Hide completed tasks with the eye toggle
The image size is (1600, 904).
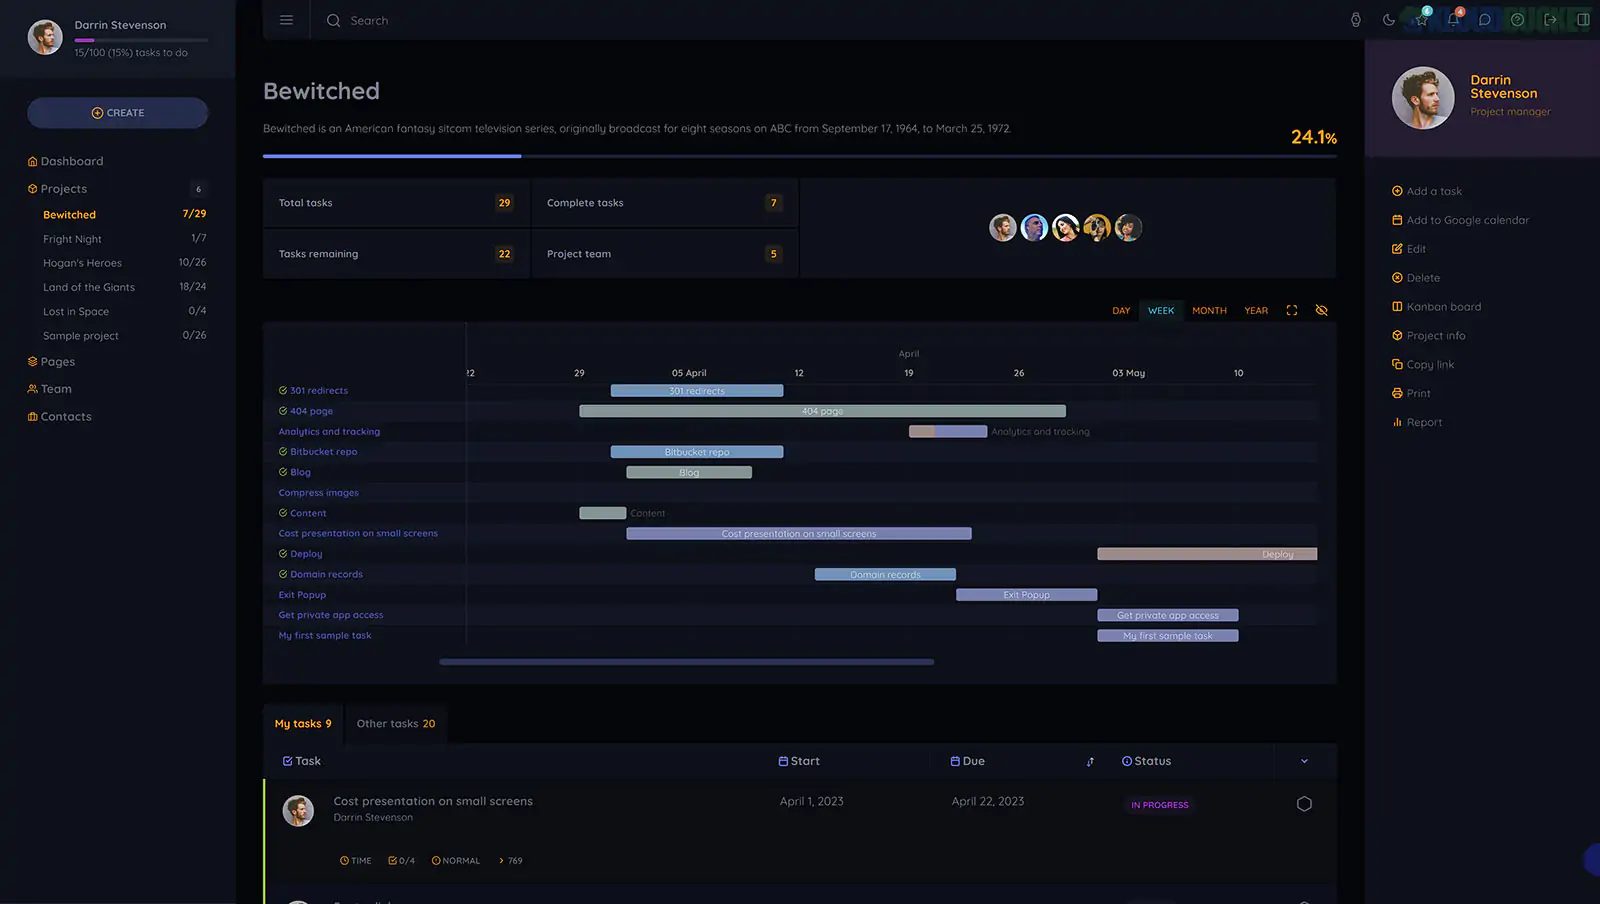click(1321, 310)
